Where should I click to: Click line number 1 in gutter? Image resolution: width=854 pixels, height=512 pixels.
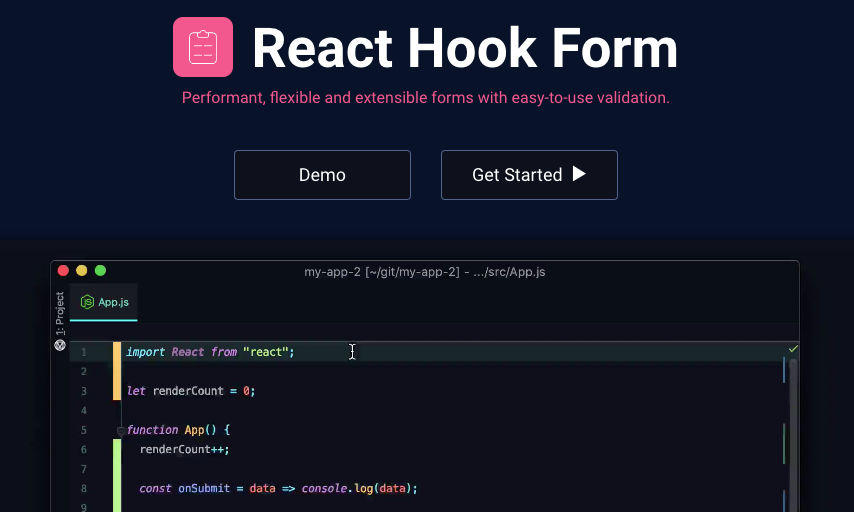click(84, 352)
